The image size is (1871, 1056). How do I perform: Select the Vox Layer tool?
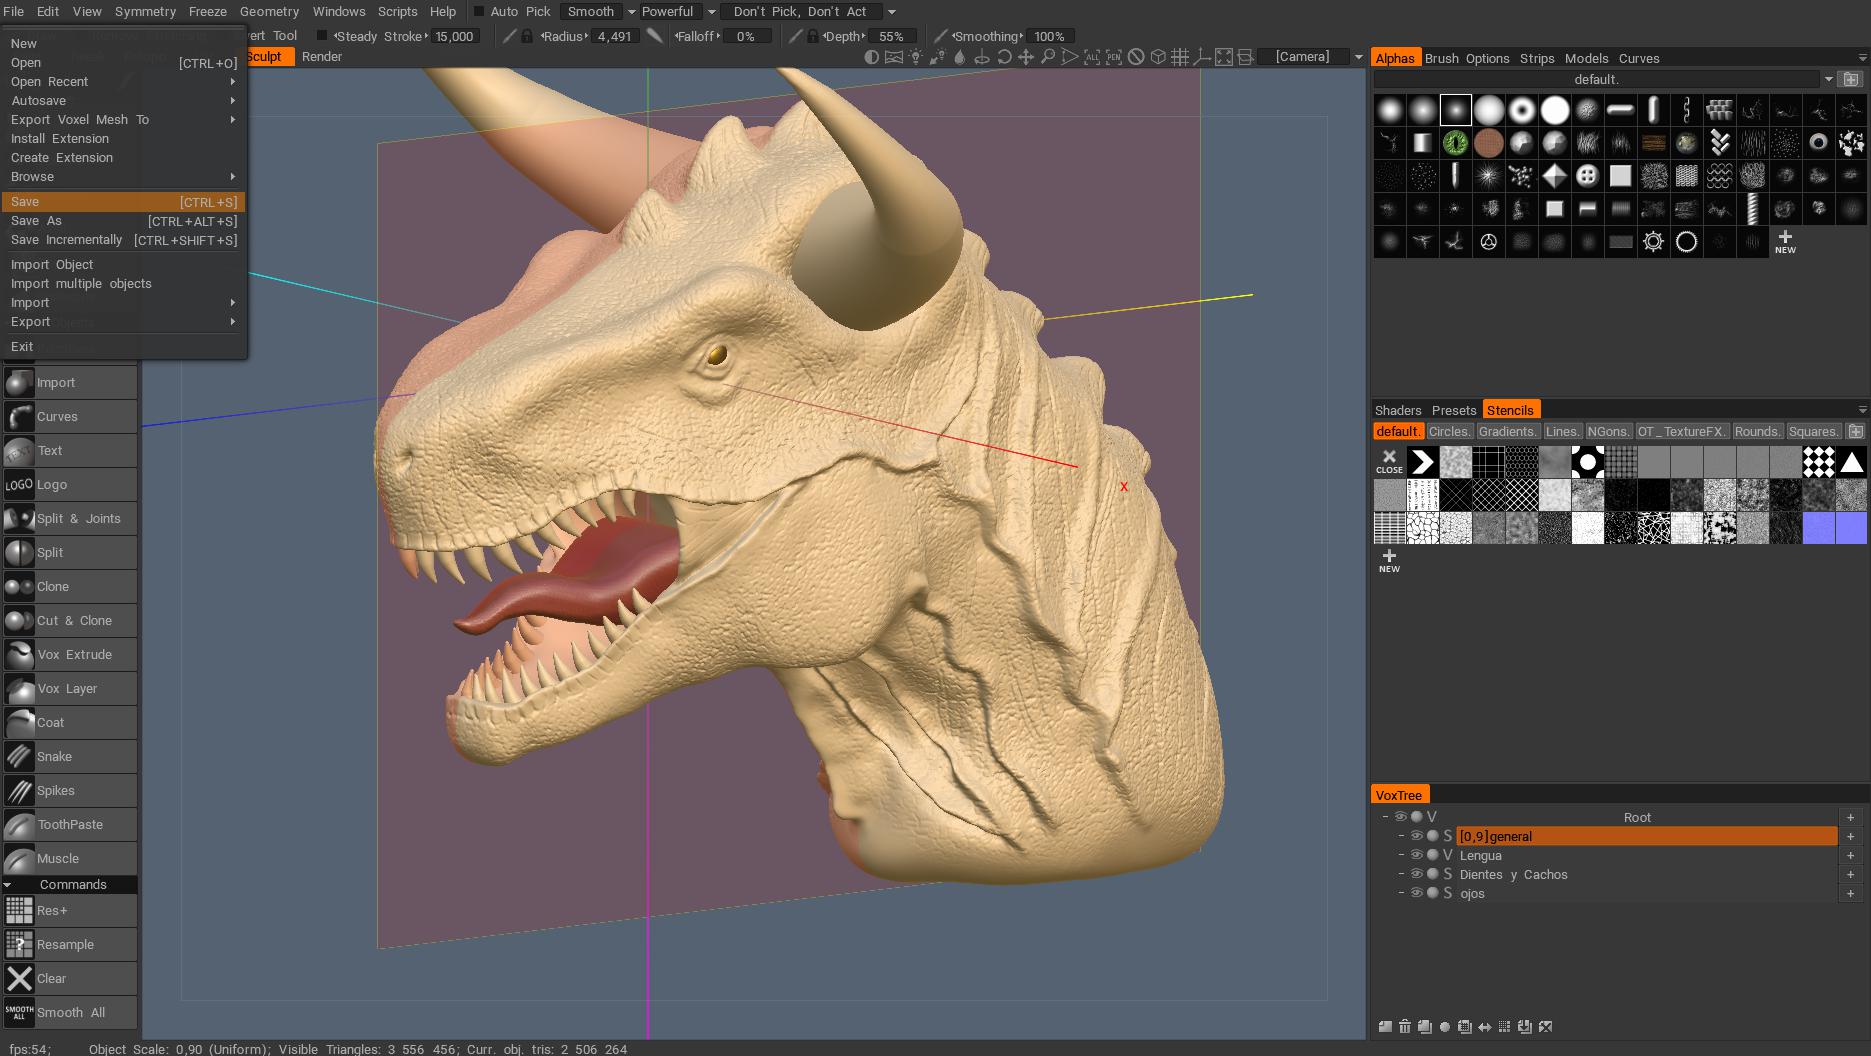(69, 689)
